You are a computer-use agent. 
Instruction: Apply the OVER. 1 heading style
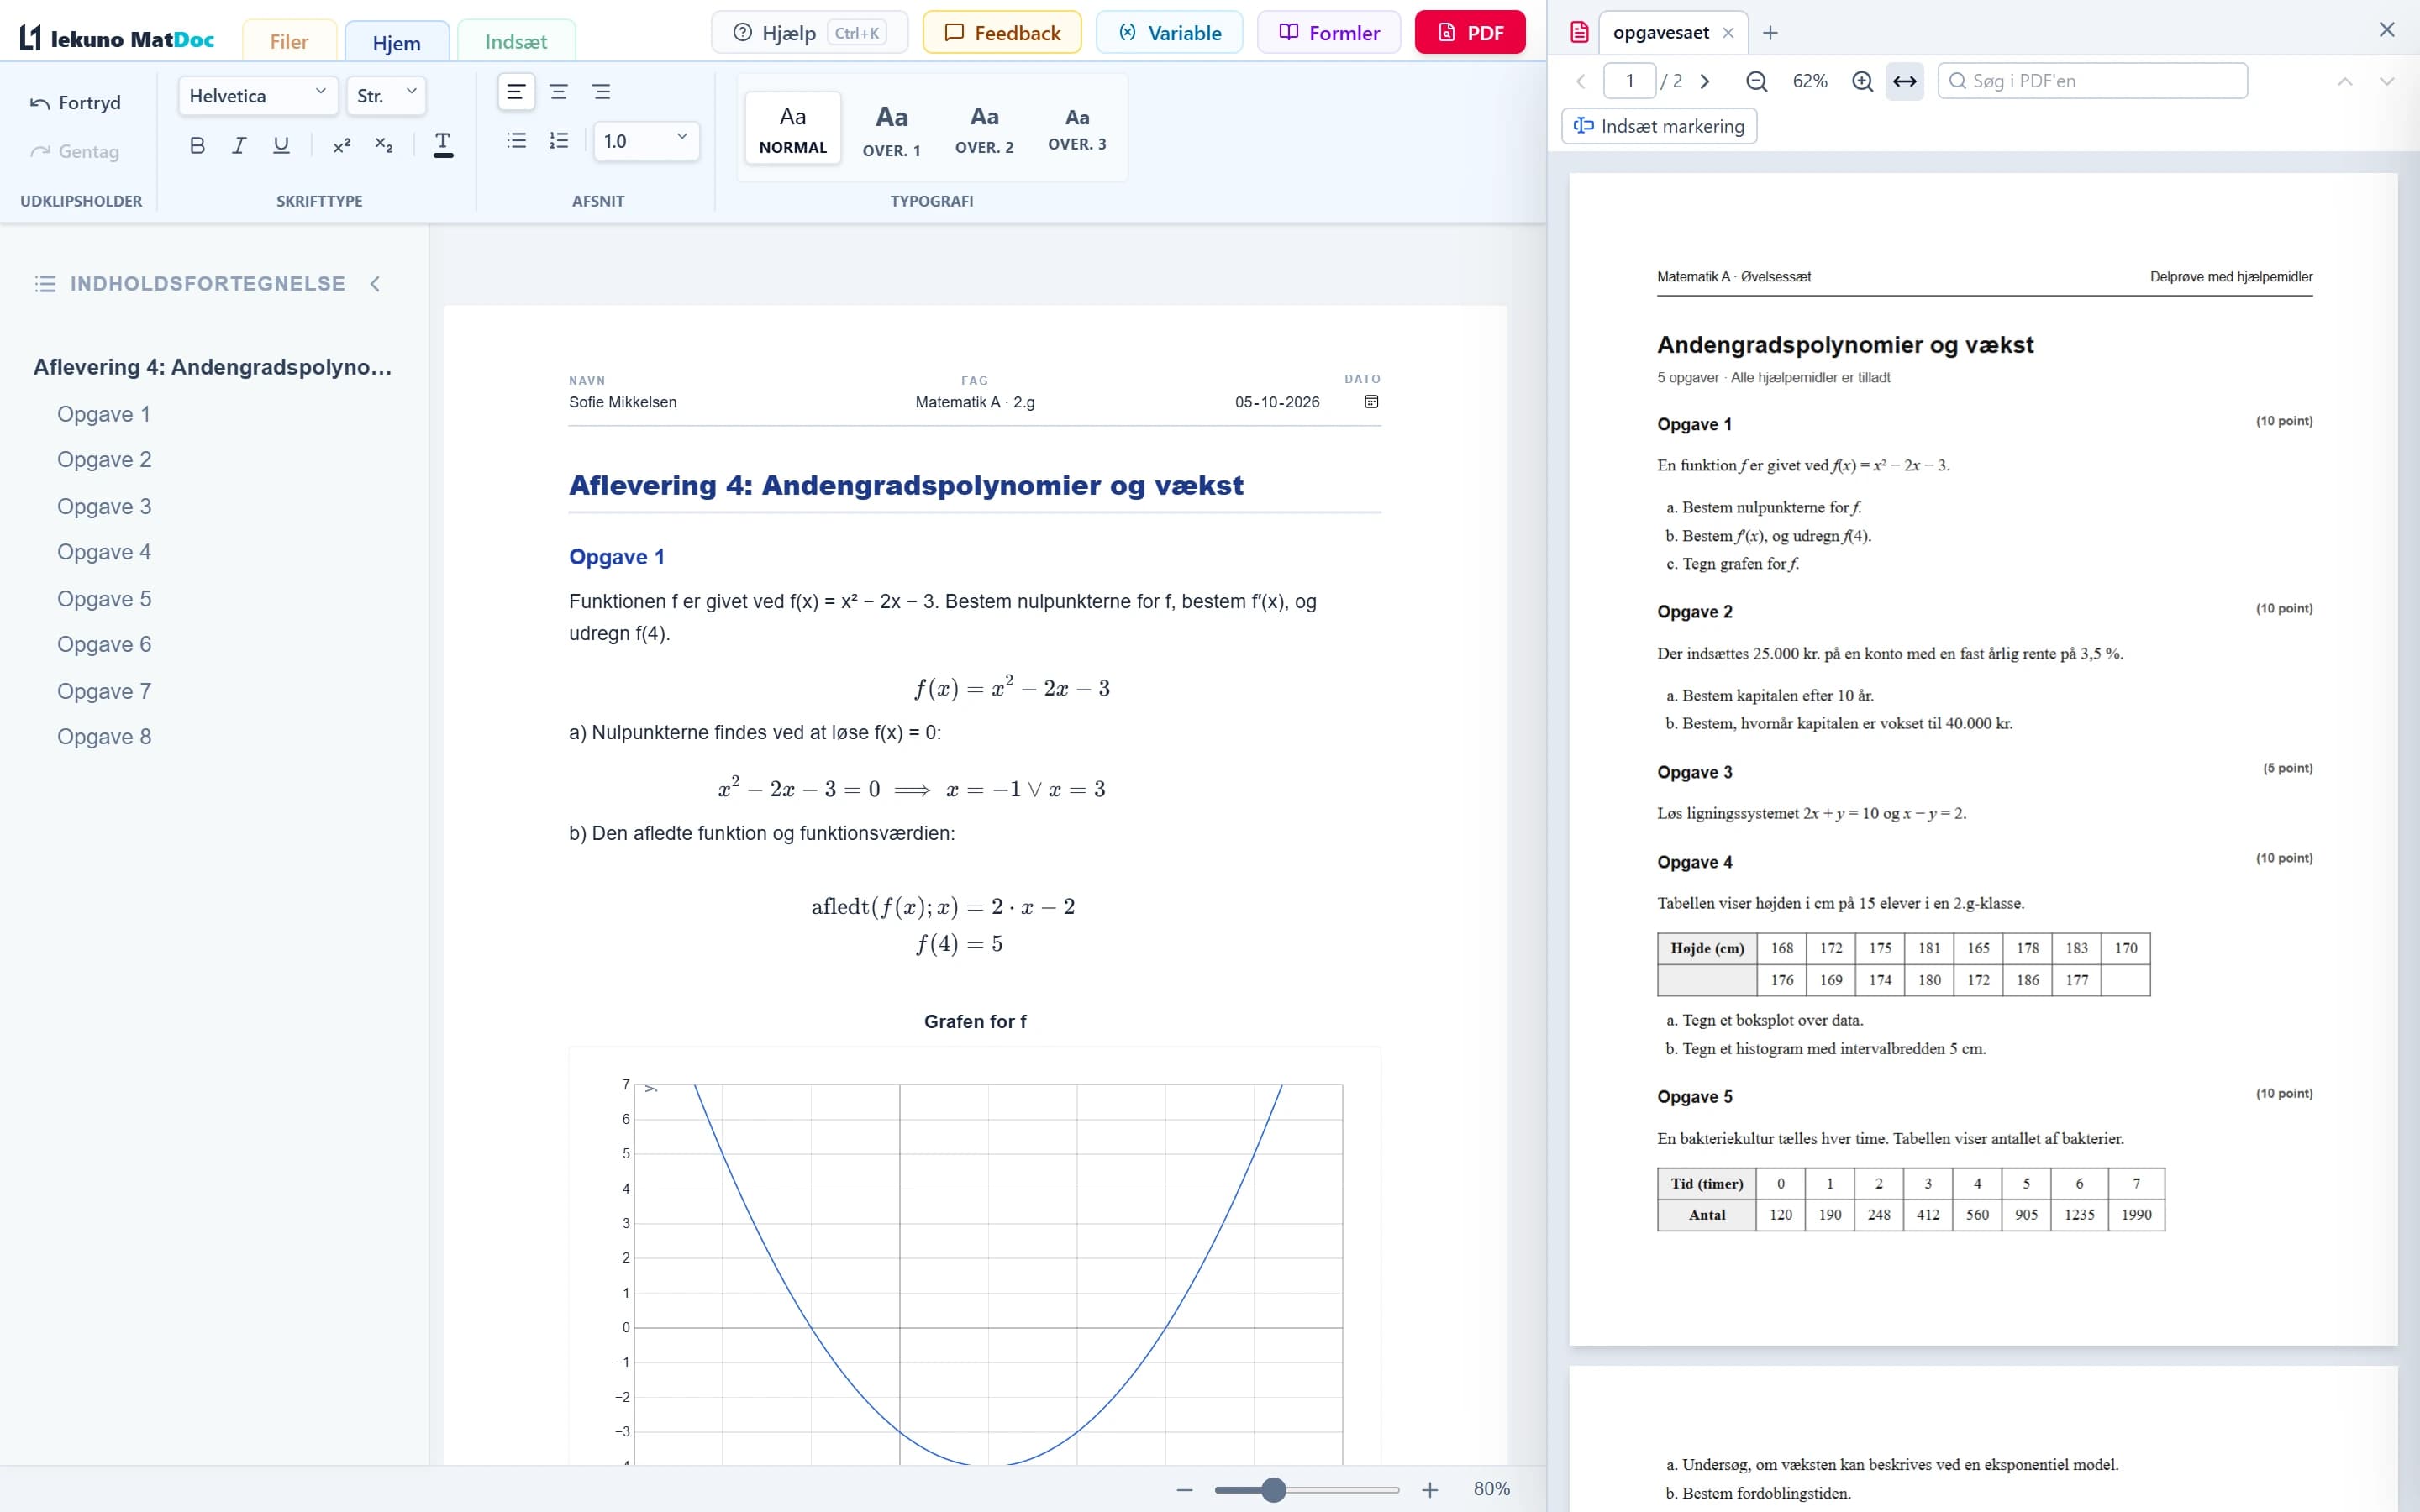tap(892, 129)
